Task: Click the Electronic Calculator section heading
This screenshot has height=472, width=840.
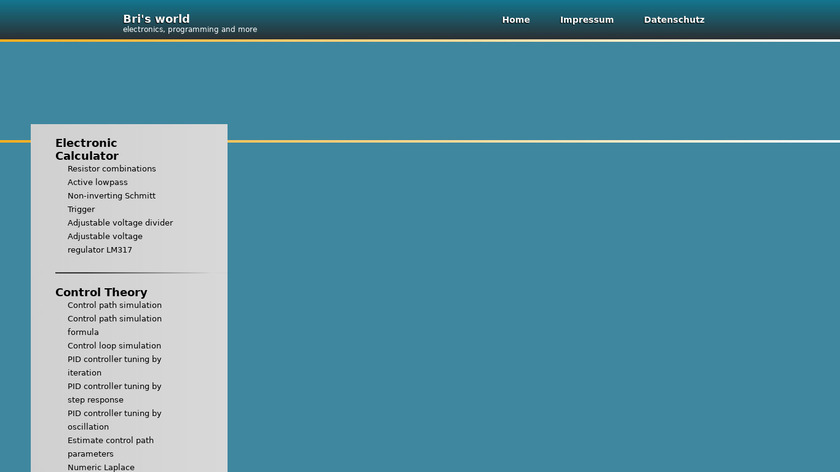Action: point(86,149)
